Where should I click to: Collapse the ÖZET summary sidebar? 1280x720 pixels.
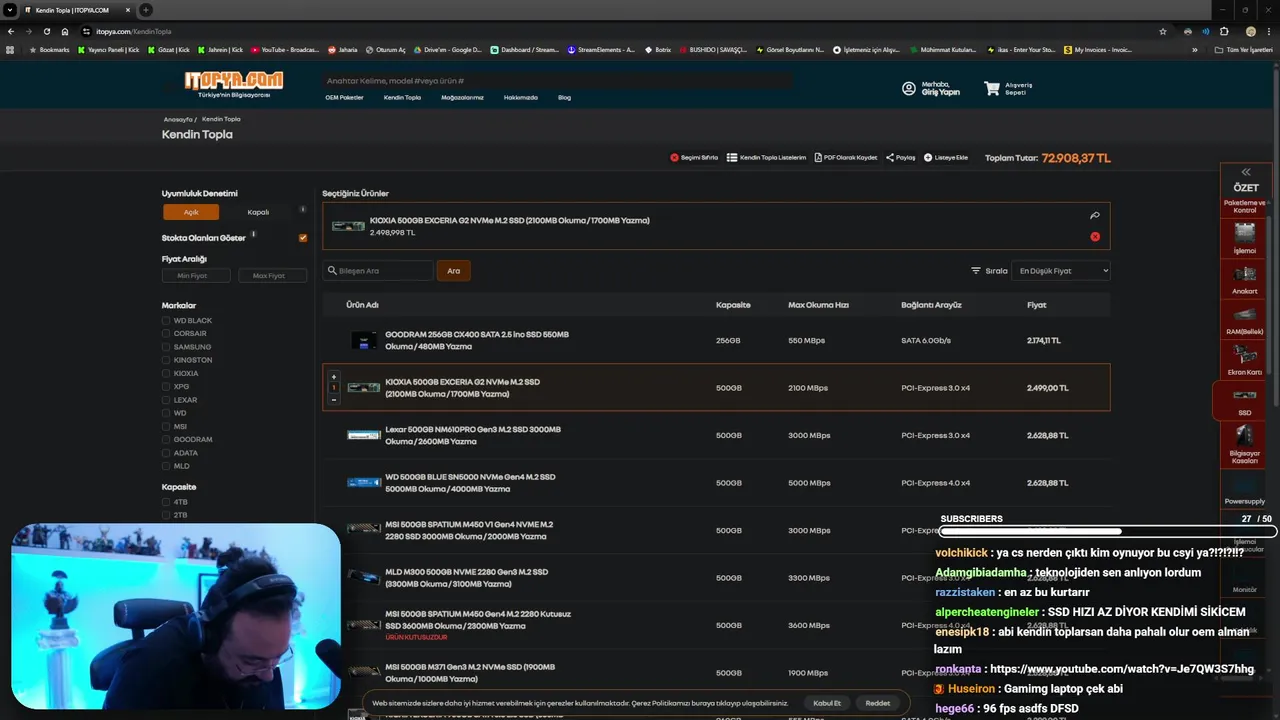[x=1246, y=172]
